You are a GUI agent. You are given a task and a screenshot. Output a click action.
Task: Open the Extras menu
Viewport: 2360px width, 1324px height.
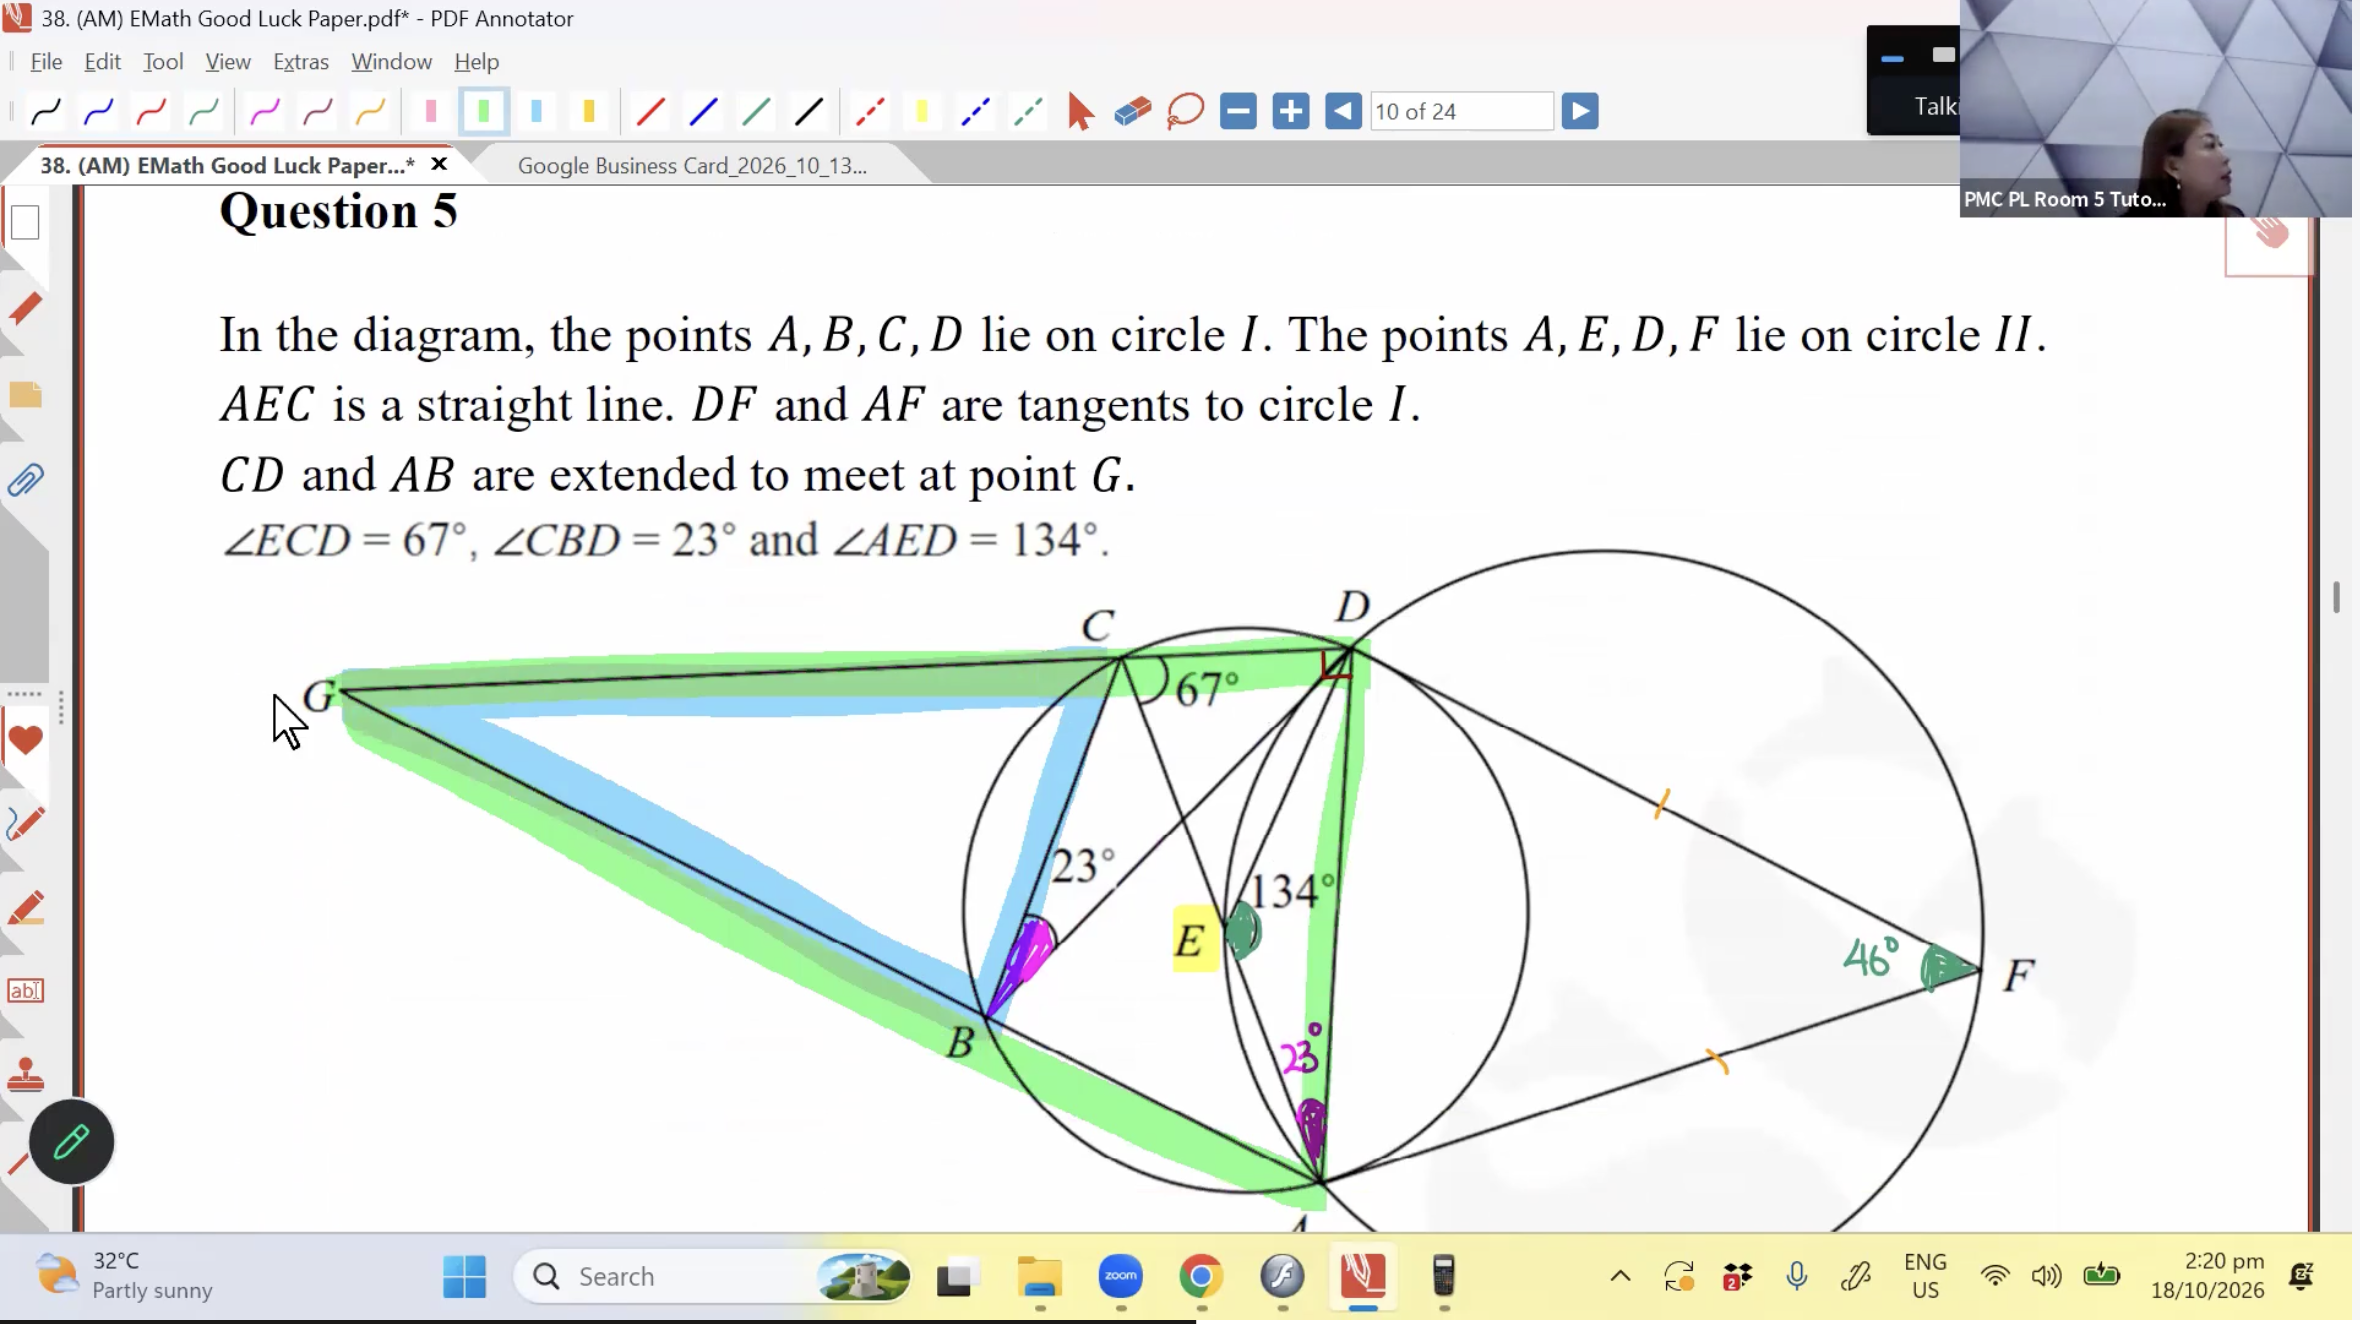click(301, 61)
